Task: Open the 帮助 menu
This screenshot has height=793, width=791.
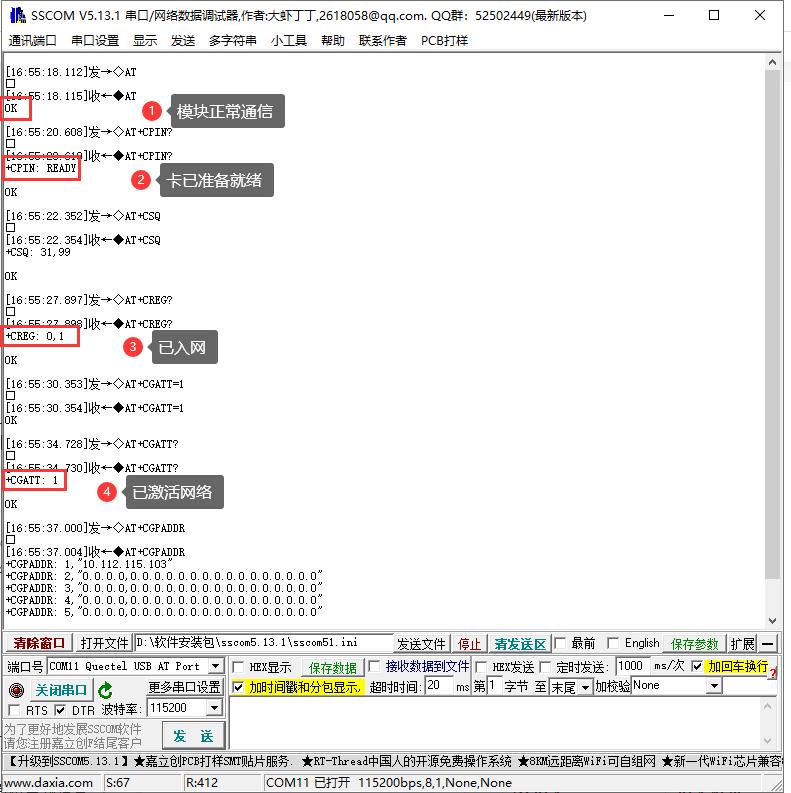Action: point(333,40)
